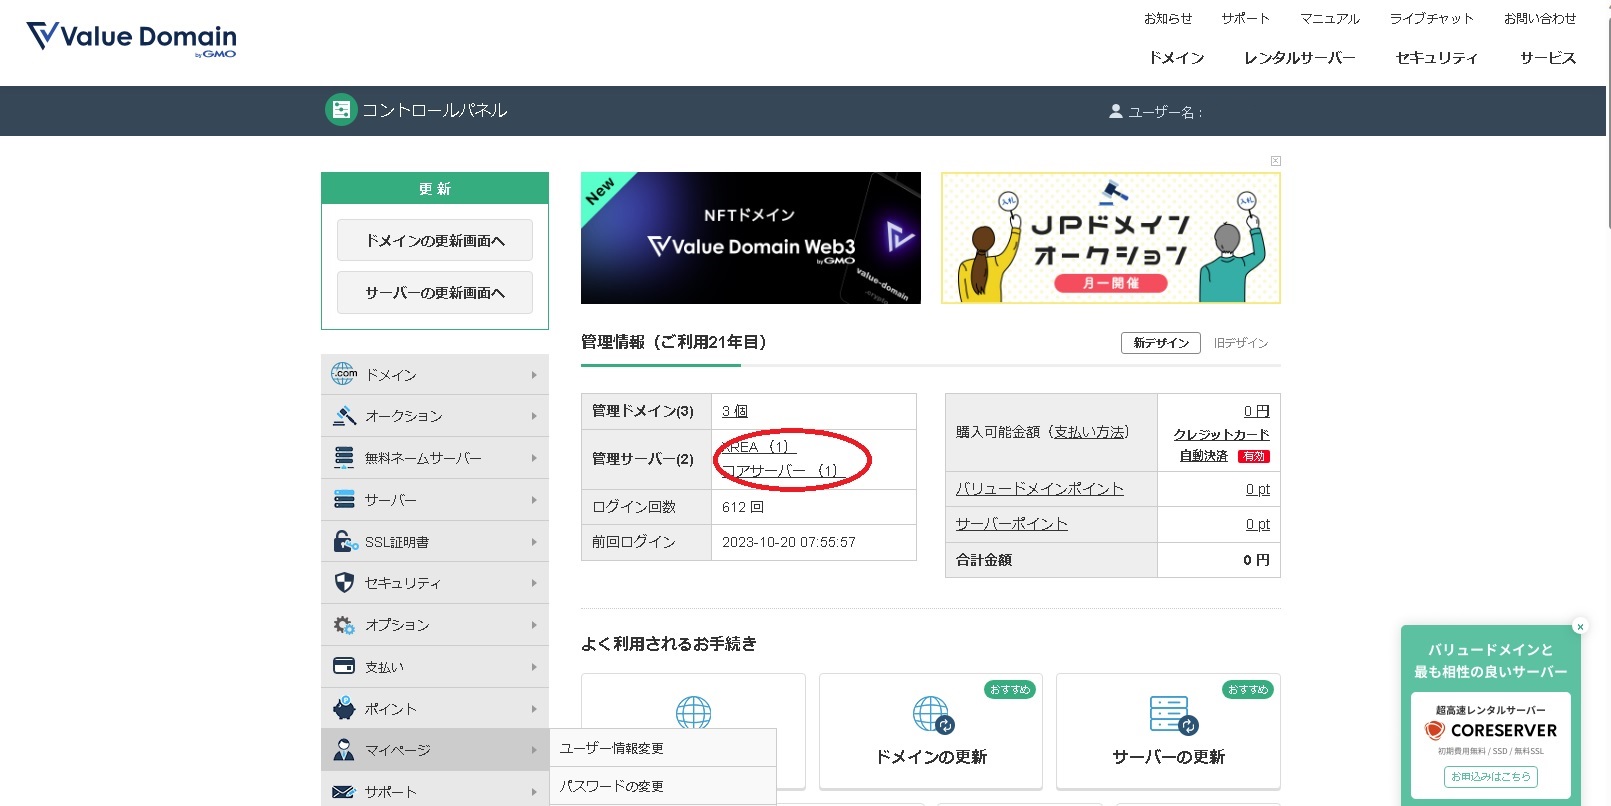Open the サービス main navigation item
This screenshot has height=806, width=1611.
1548,58
